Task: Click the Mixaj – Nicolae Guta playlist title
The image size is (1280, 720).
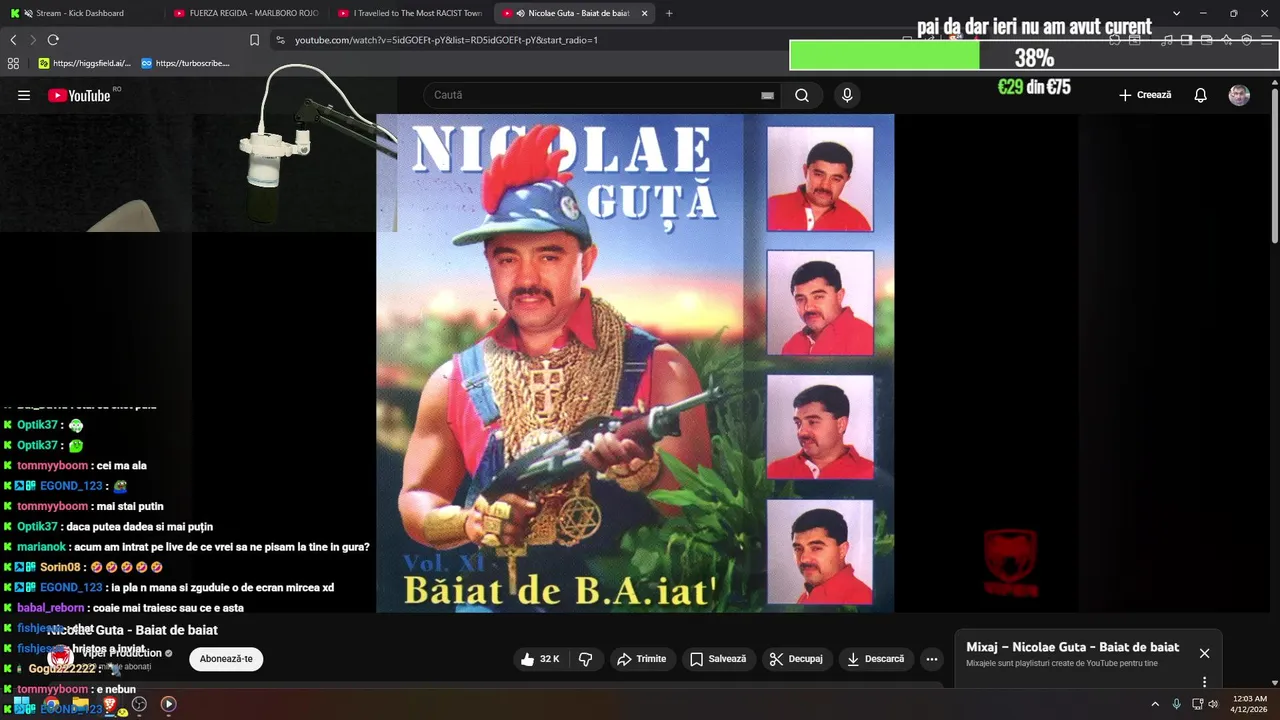Action: click(x=1072, y=647)
